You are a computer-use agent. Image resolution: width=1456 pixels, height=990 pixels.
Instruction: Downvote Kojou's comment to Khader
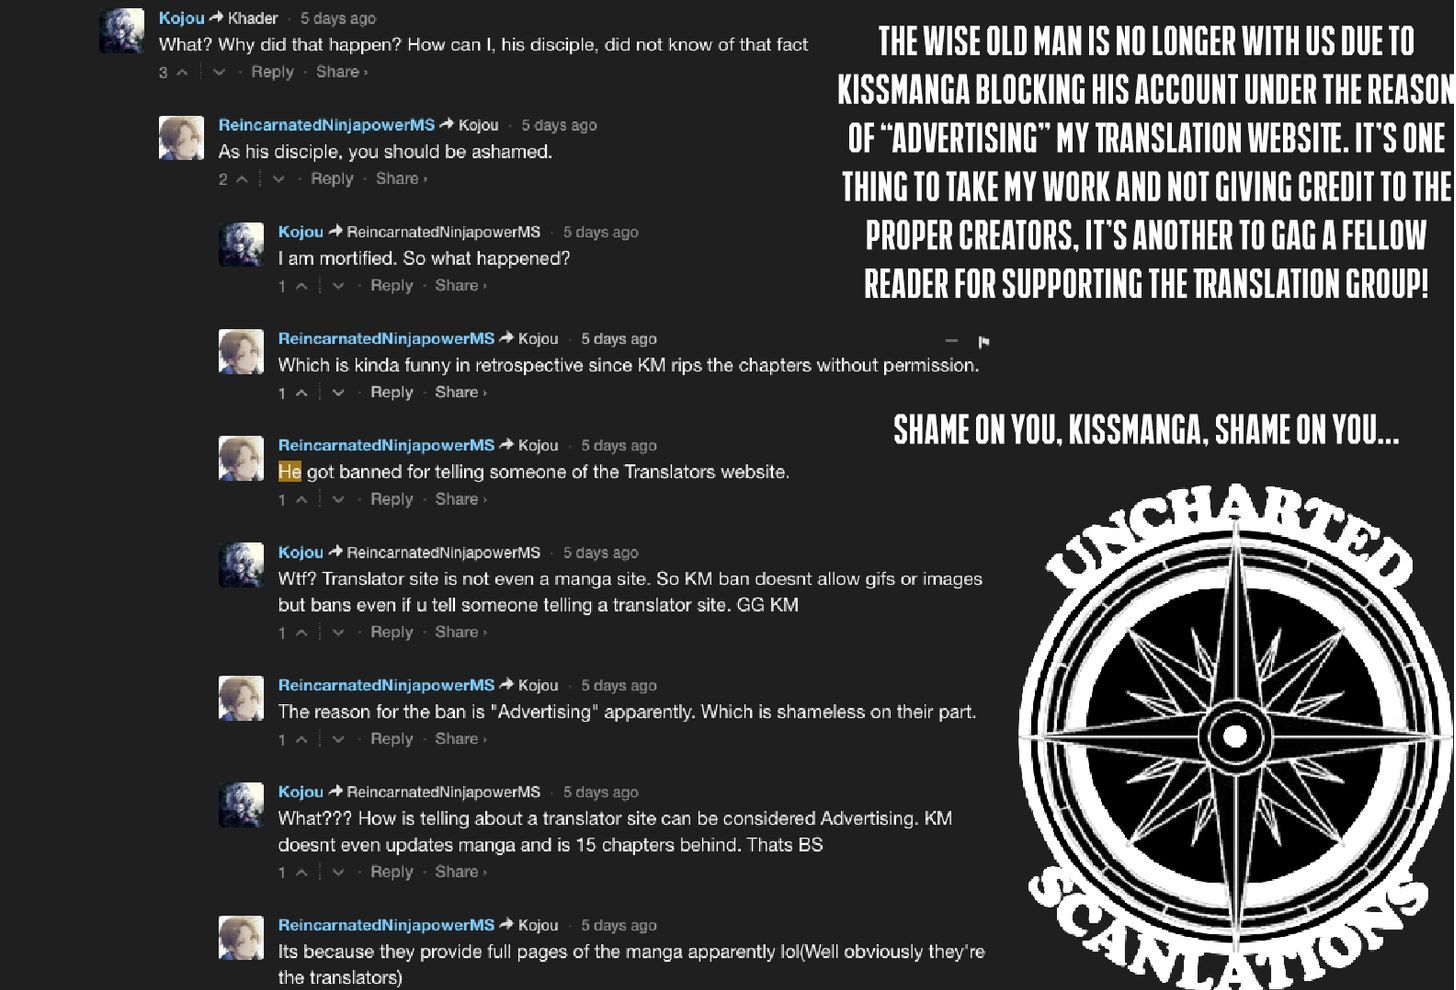tap(219, 72)
